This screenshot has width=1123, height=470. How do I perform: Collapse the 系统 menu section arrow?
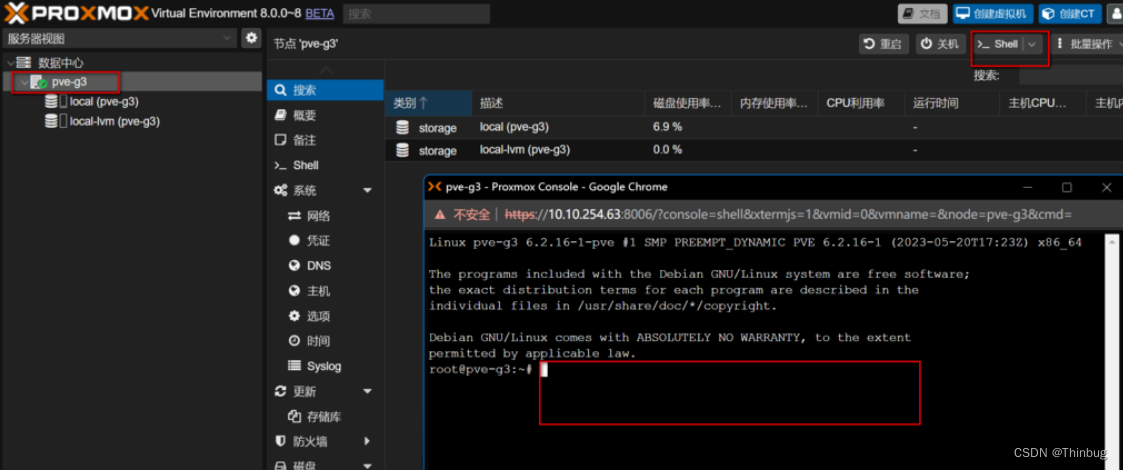point(368,191)
